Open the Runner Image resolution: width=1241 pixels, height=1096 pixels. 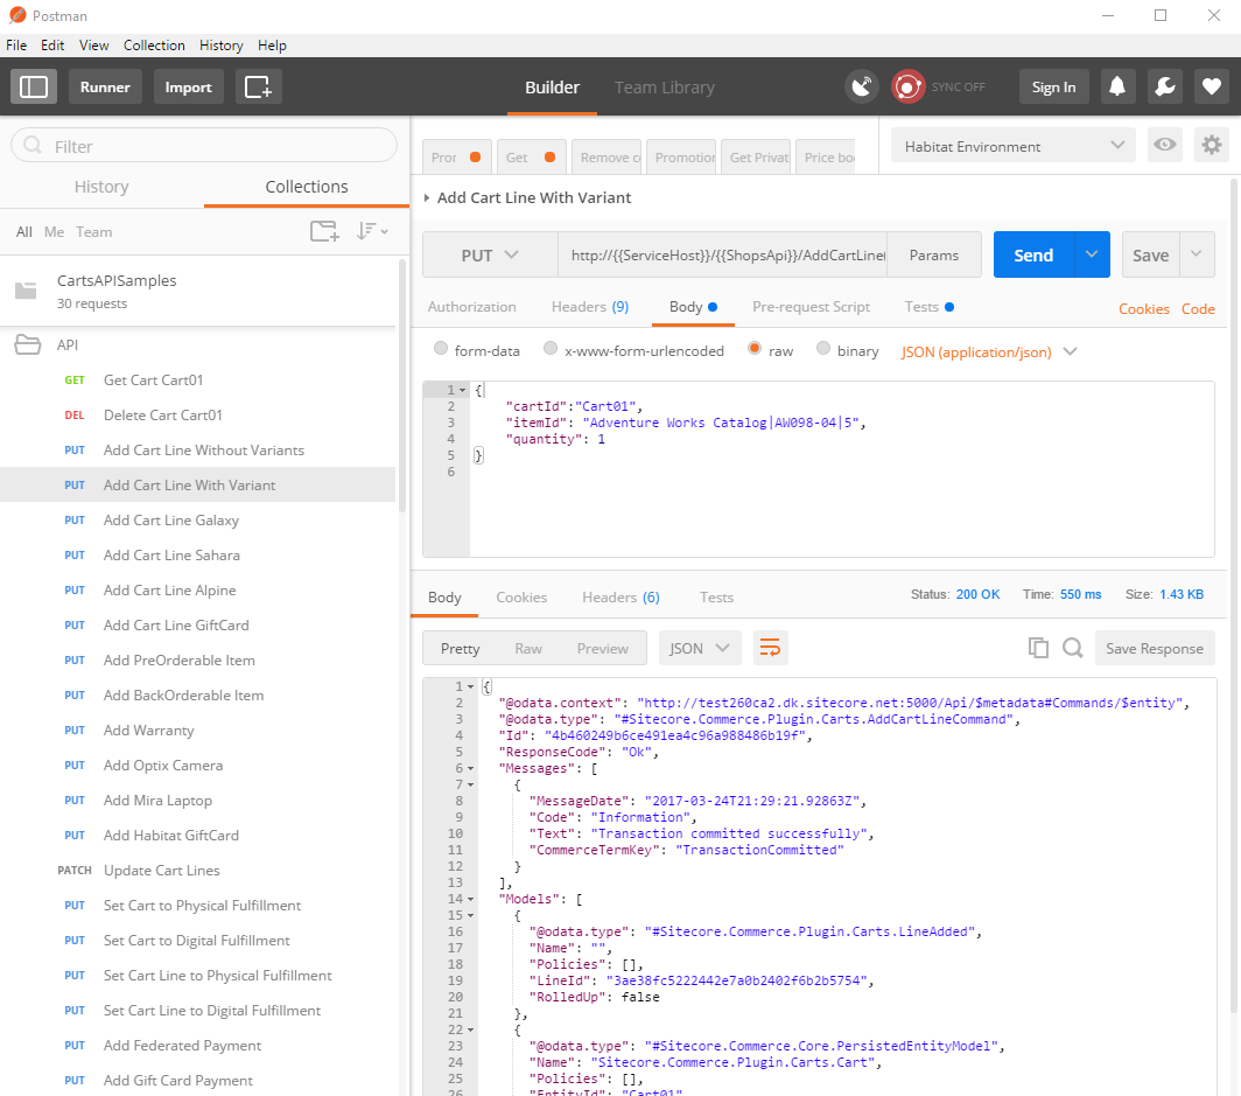(105, 87)
